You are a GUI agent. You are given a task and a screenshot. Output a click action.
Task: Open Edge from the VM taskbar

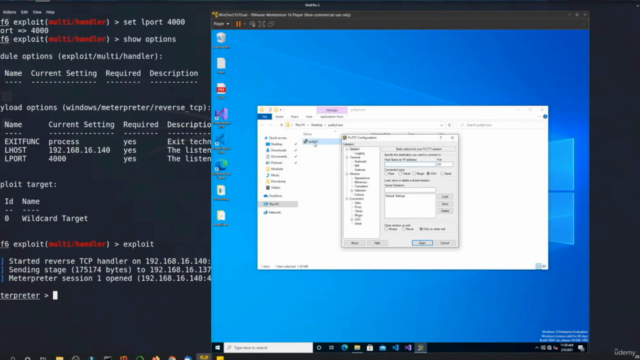click(344, 348)
